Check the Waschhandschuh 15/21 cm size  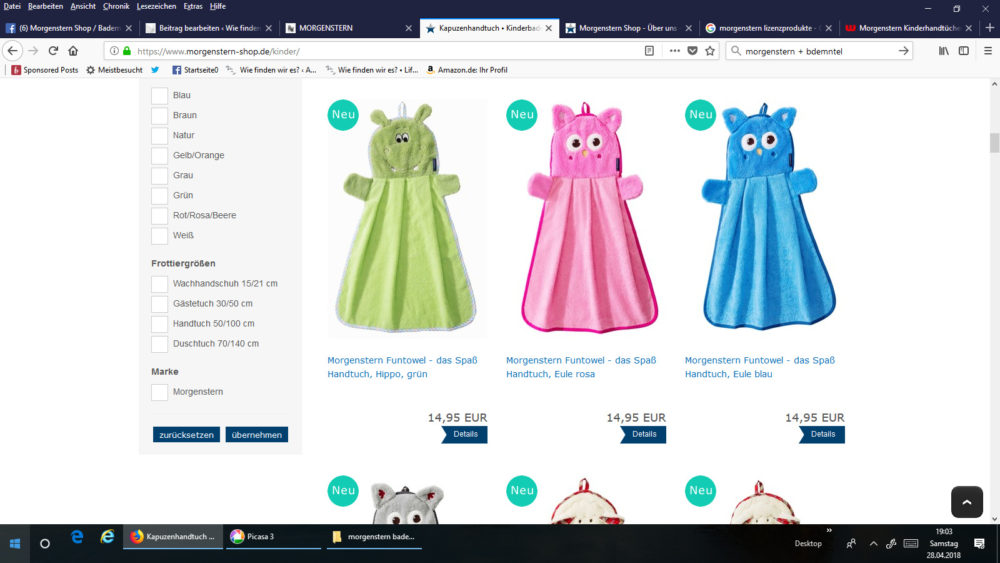click(159, 284)
